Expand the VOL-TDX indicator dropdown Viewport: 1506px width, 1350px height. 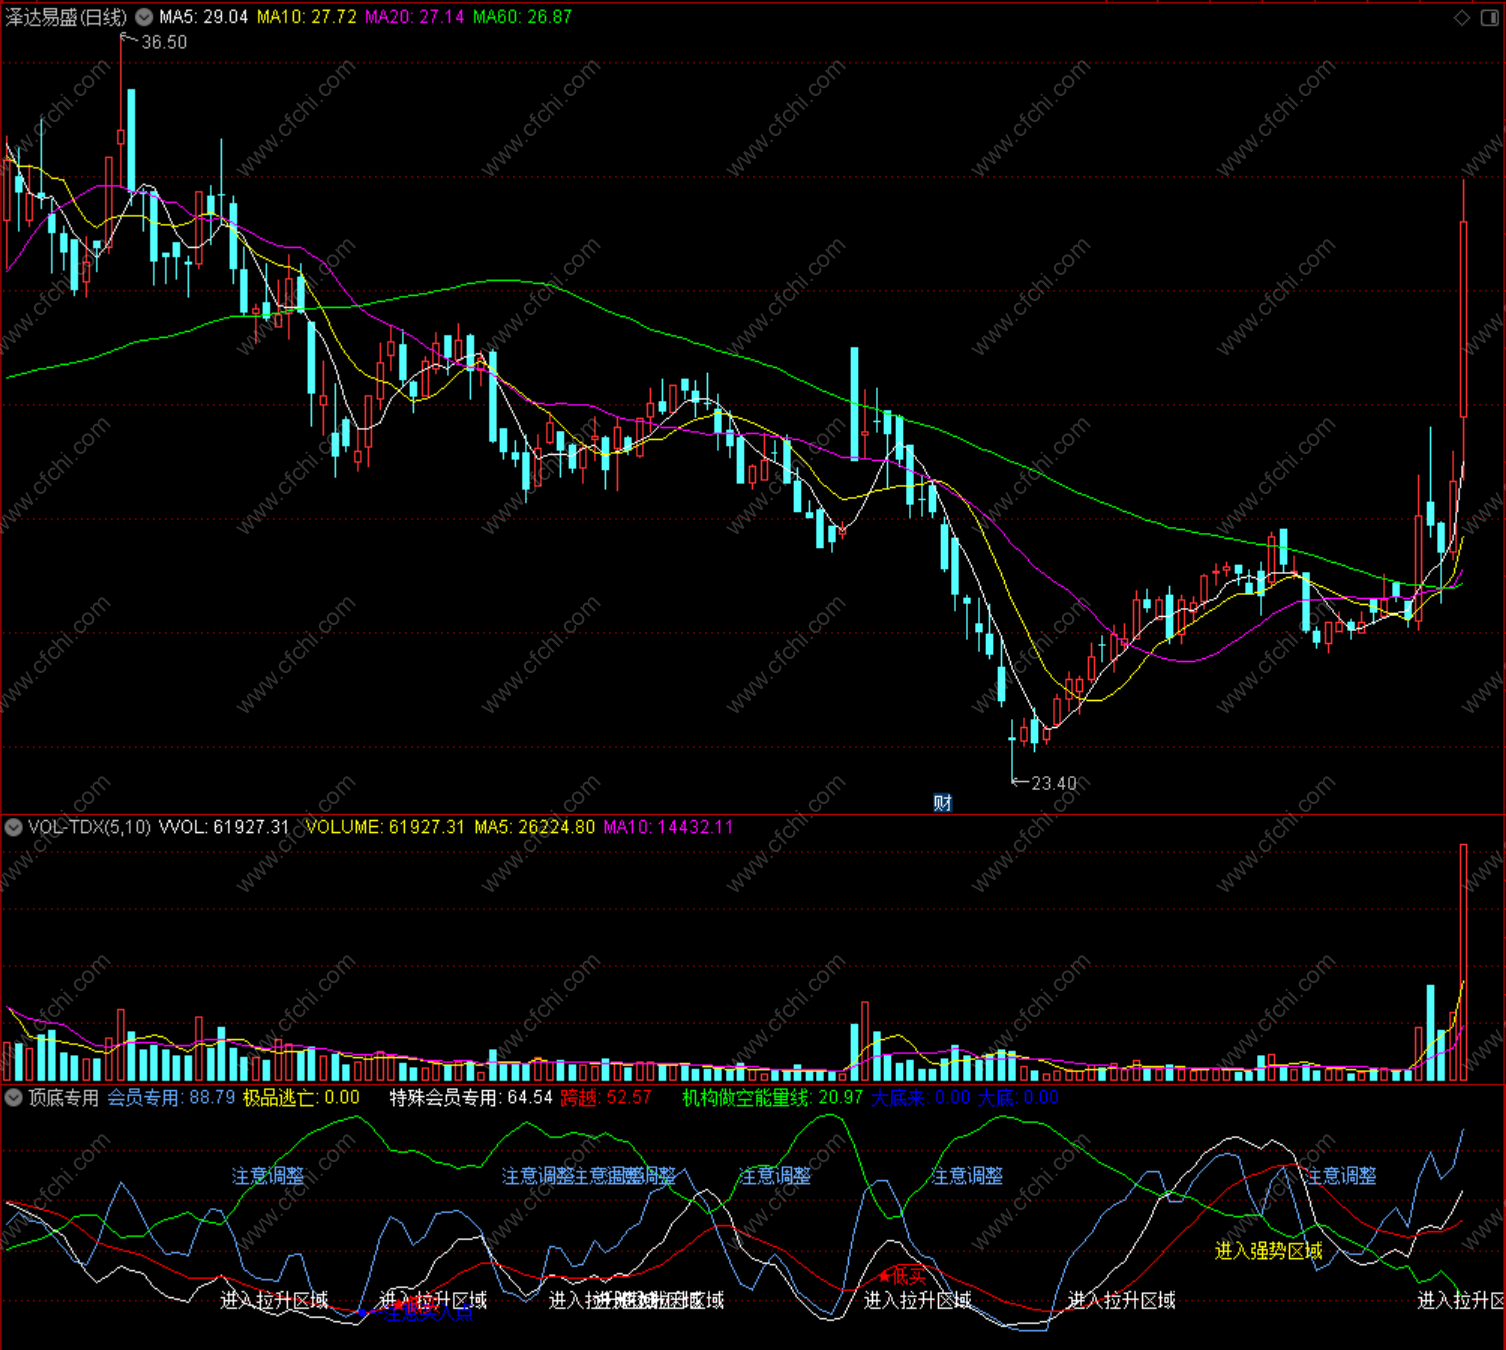[x=14, y=827]
